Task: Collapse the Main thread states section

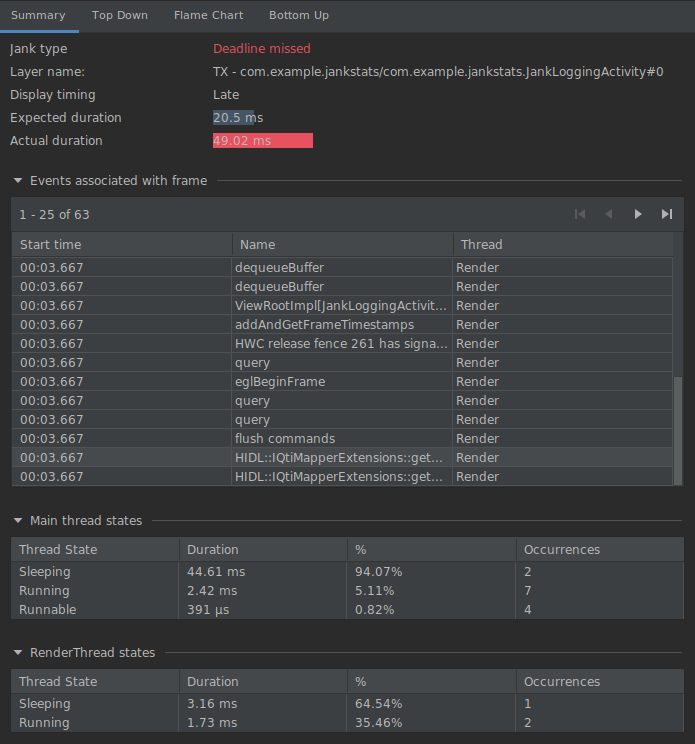Action: (18, 521)
